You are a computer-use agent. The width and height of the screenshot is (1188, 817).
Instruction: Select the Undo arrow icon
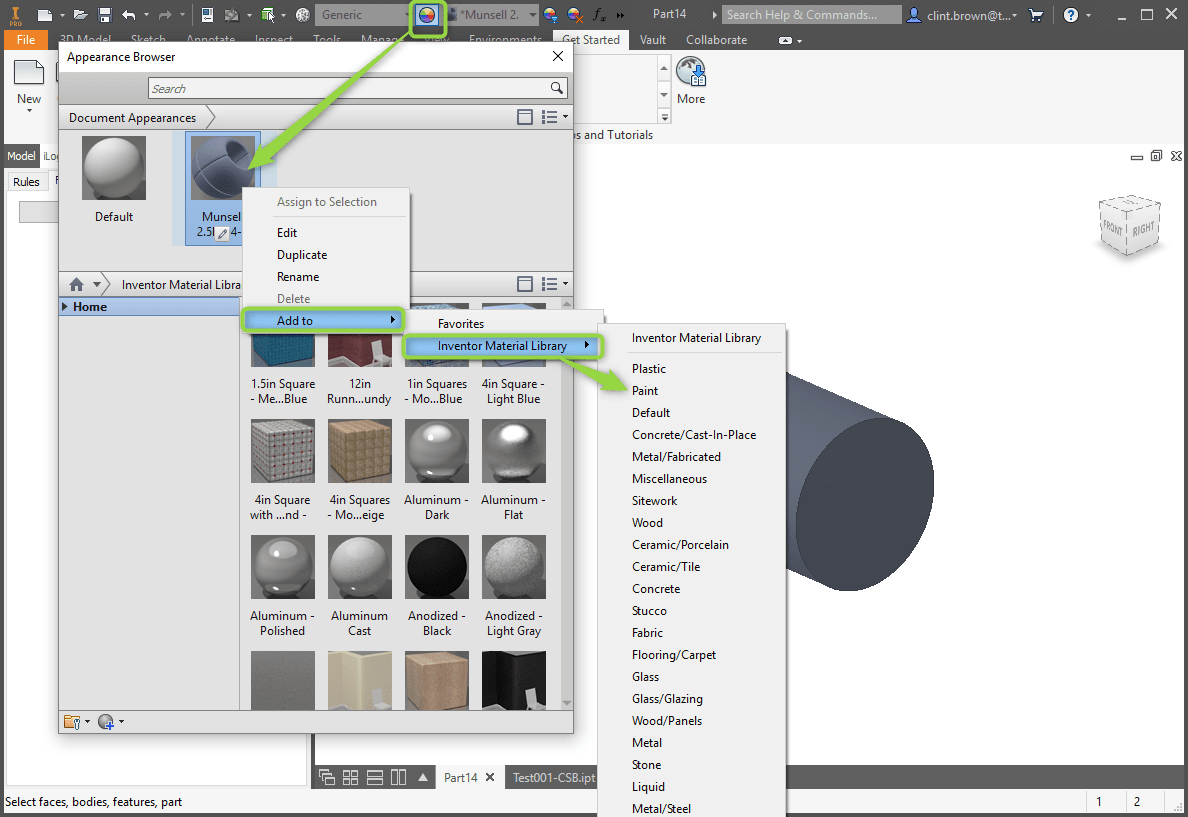point(126,14)
